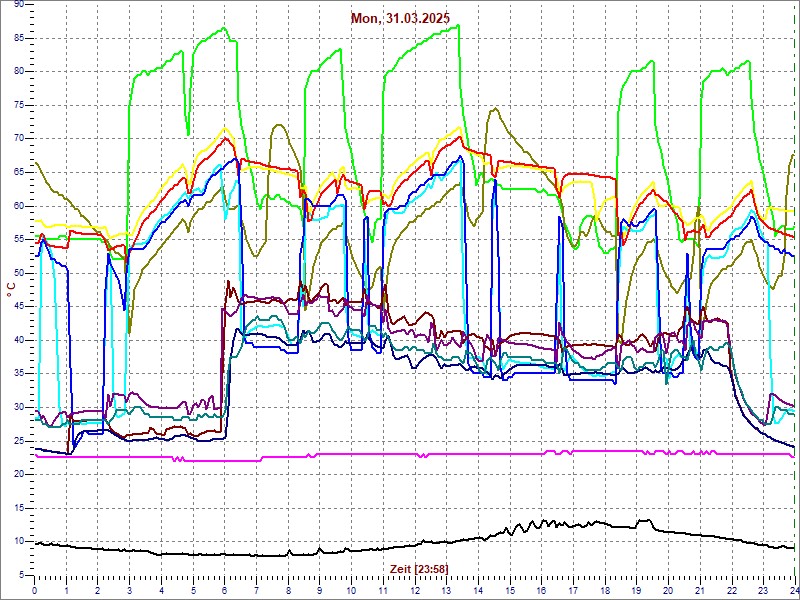Click hour 6 on the time axis

click(224, 590)
